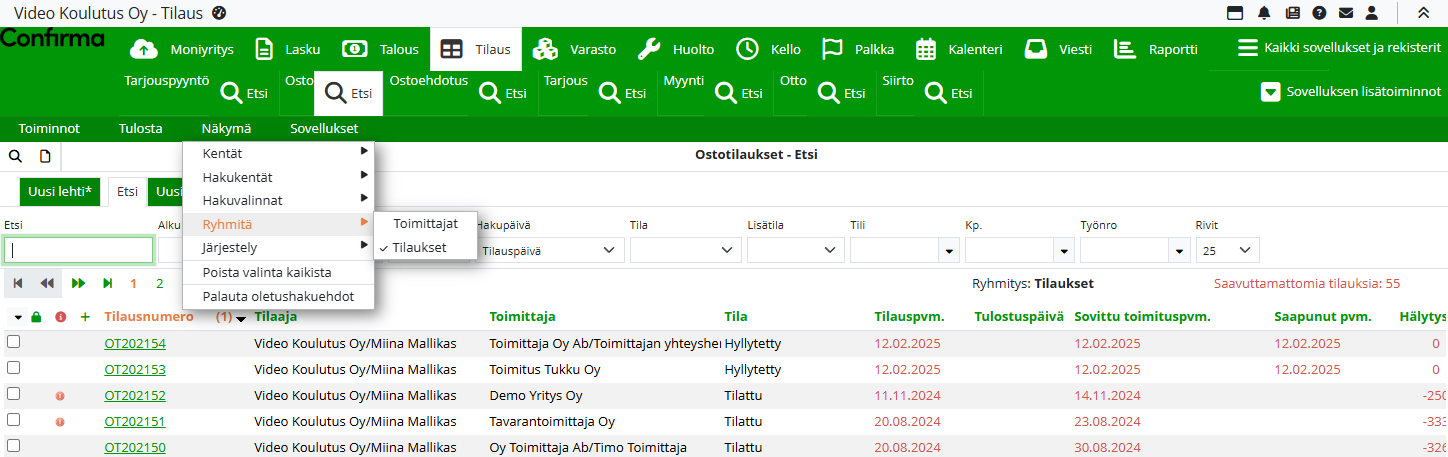Image resolution: width=1448 pixels, height=457 pixels.
Task: Select the checkbox on row OT202152
Action: coord(14,394)
